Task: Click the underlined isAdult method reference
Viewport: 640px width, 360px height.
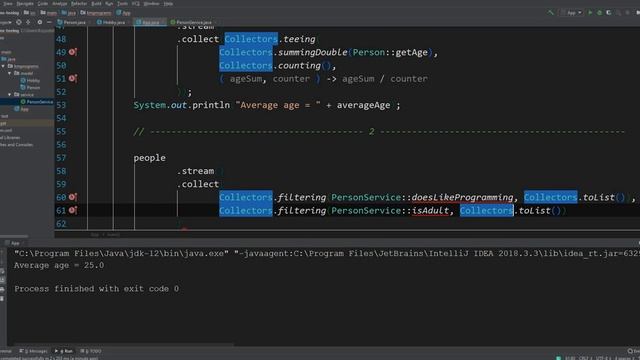Action: [430, 210]
